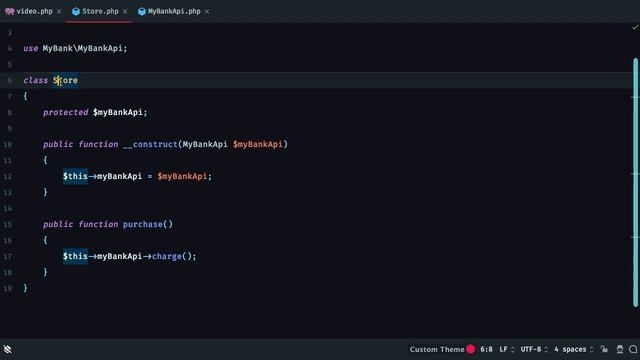Open the MyBankApi.php tab

coord(174,11)
